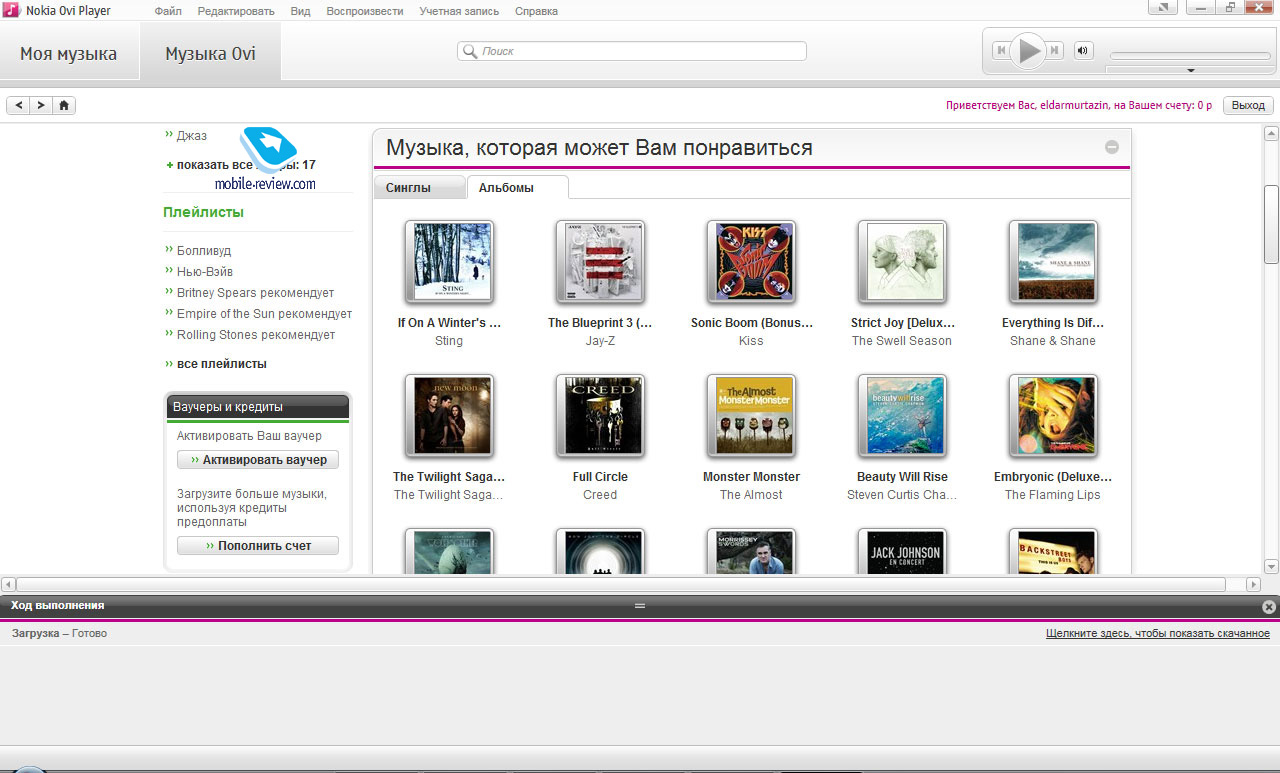The height and width of the screenshot is (773, 1280).
Task: Skip to previous track
Action: (1001, 50)
